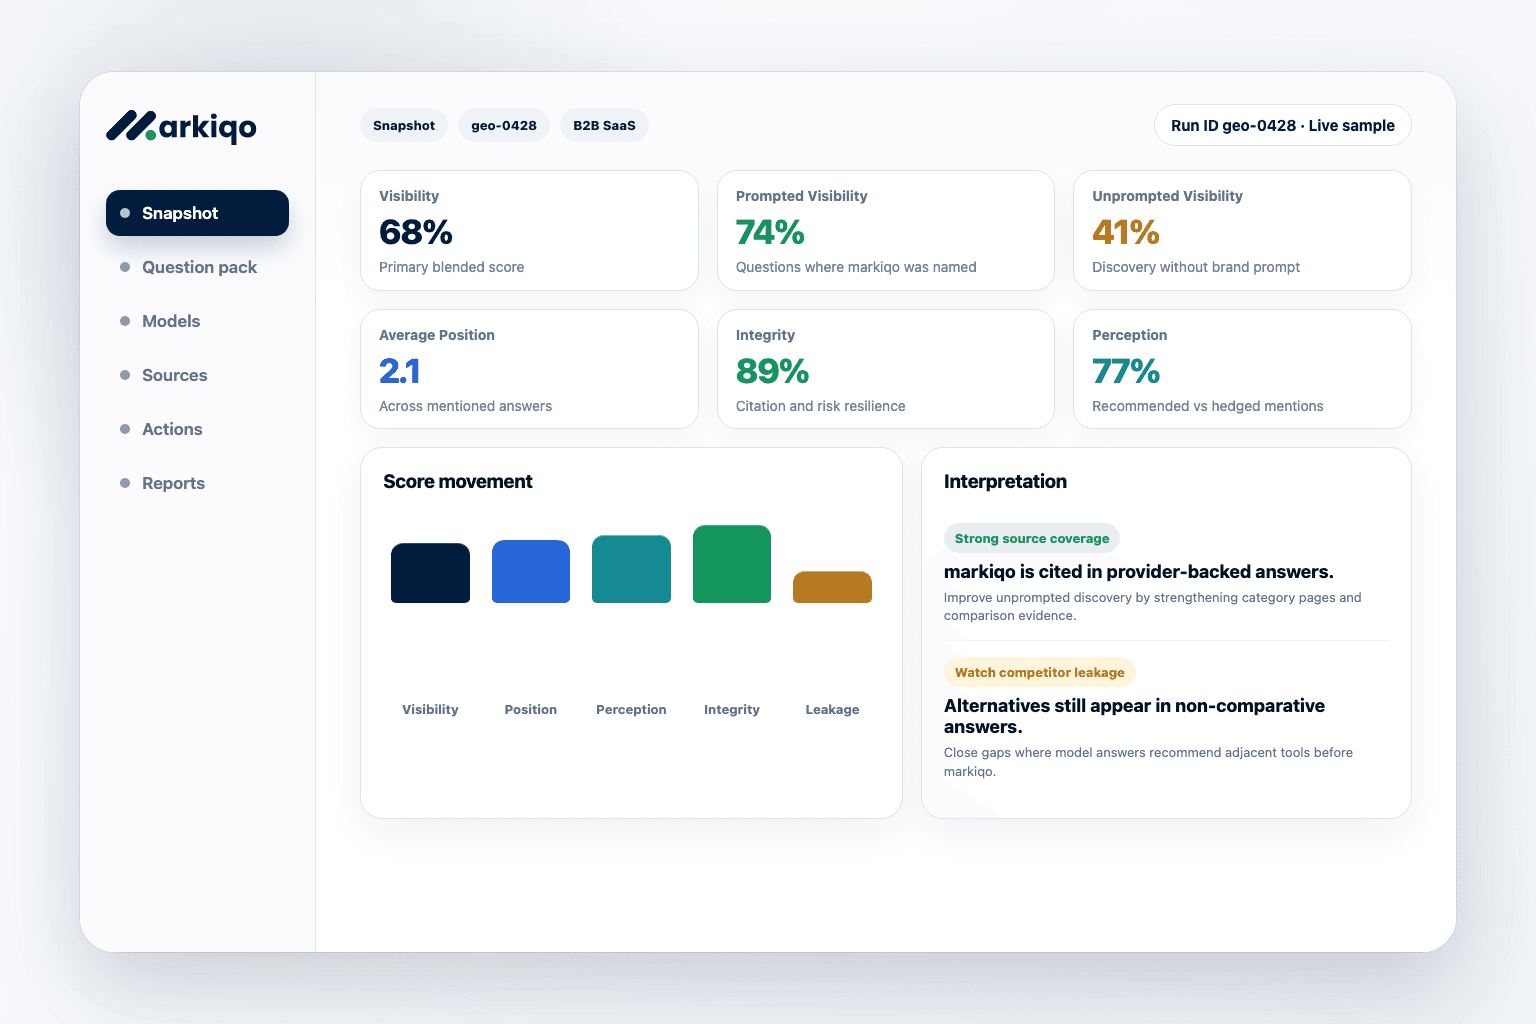
Task: Click 'markiqo is cited in provider-backed answers.'
Action: (1139, 572)
